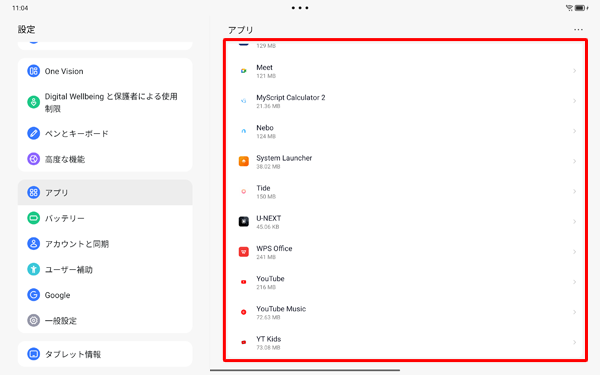Screen dimensions: 600x375
Task: Open Meet via its row chevron
Action: pos(574,71)
